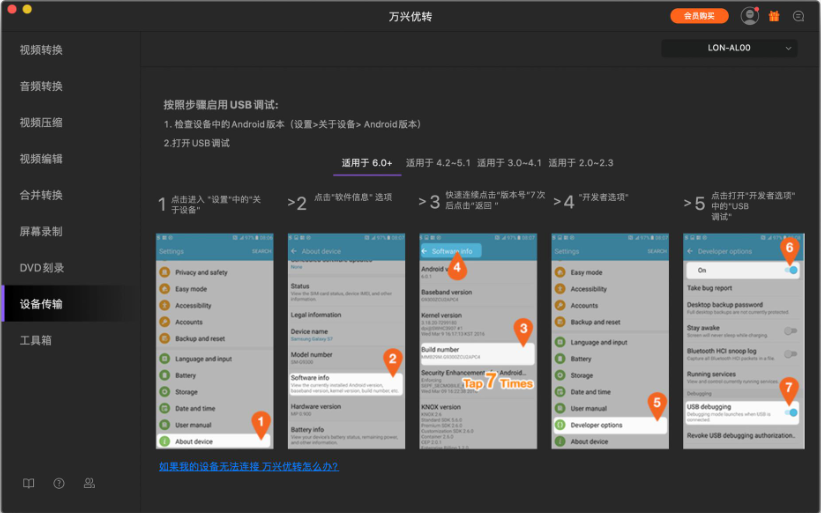Screen dimensions: 821x513
Task: Click the help question mark icon
Action: [59, 483]
